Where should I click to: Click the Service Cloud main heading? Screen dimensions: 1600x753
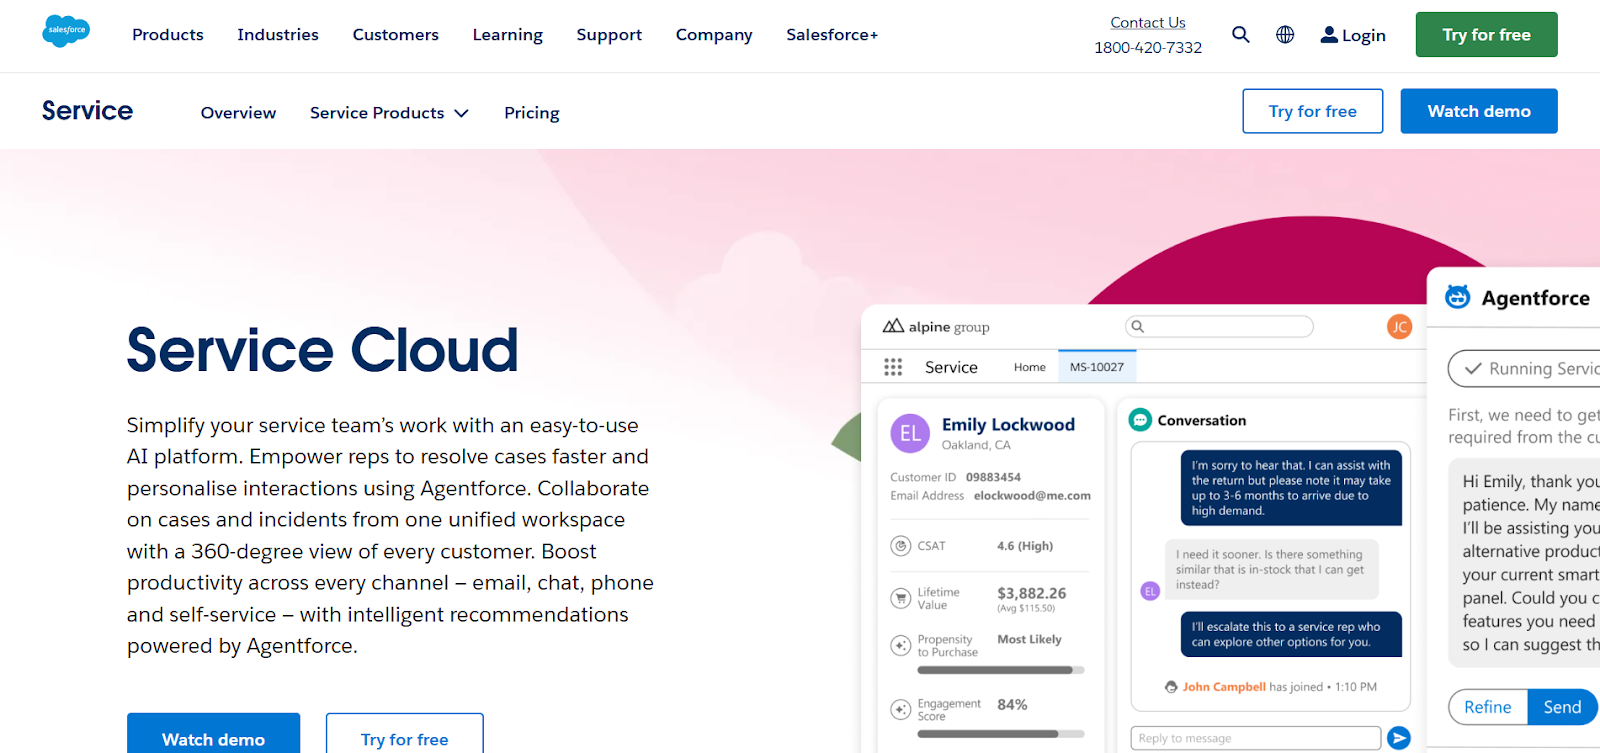(323, 351)
